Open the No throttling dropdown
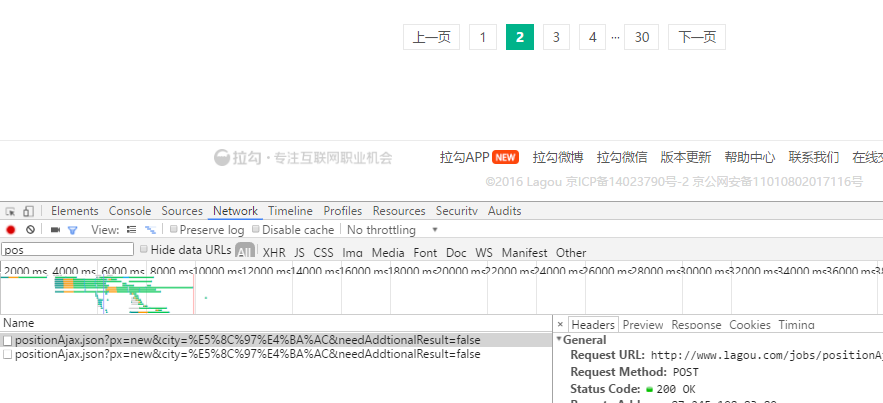 pos(392,230)
